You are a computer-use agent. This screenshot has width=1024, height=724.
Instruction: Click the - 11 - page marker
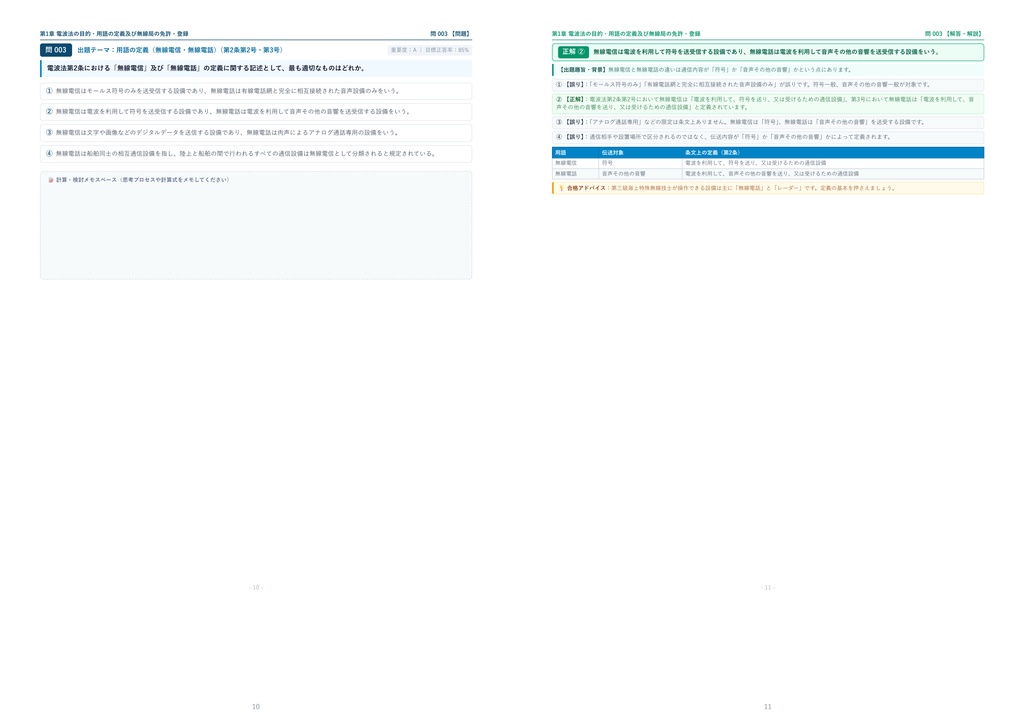point(768,588)
